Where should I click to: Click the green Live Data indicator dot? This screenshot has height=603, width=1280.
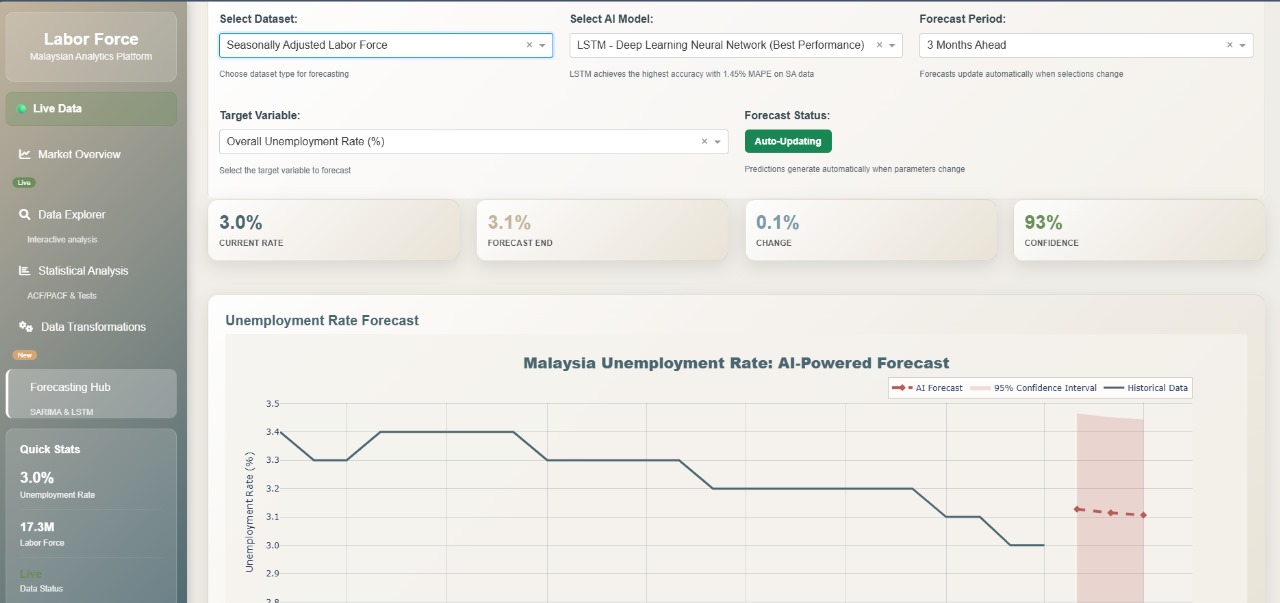(x=22, y=109)
